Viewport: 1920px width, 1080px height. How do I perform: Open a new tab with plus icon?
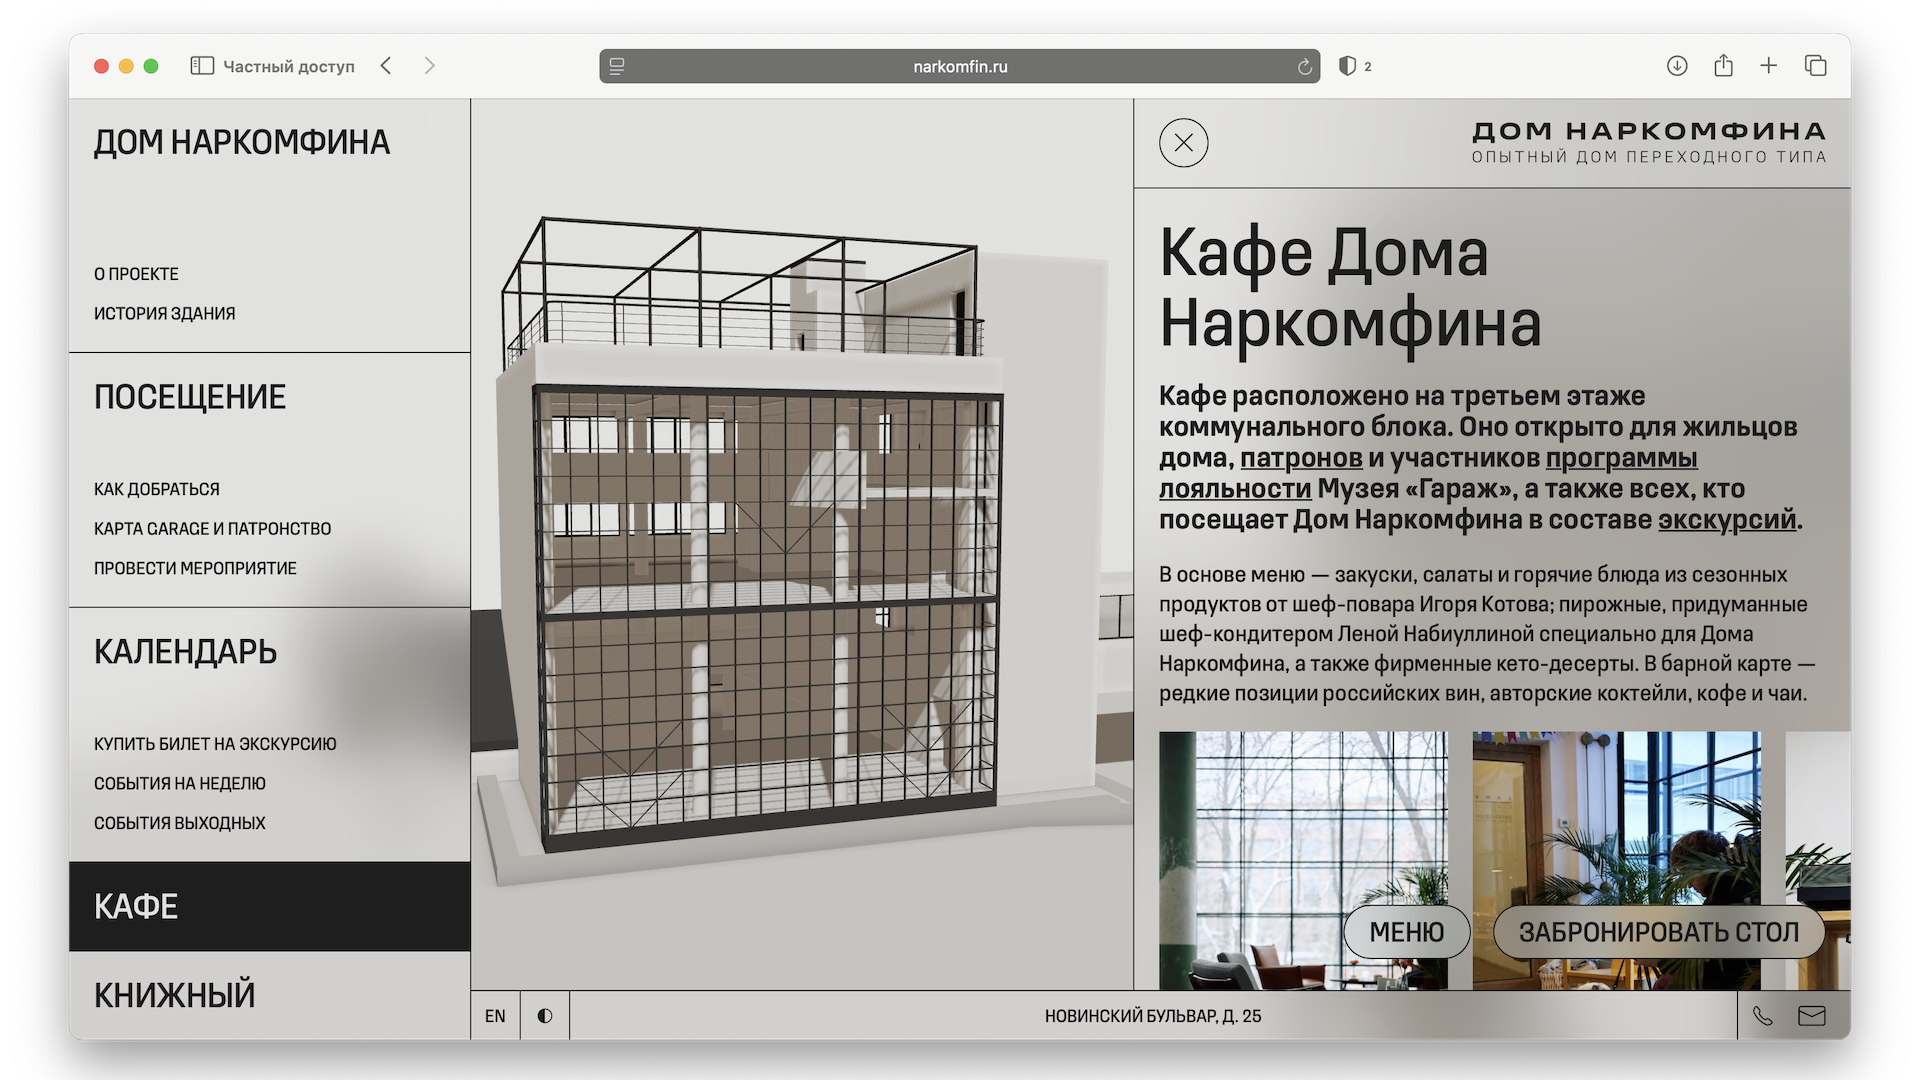[x=1769, y=66]
